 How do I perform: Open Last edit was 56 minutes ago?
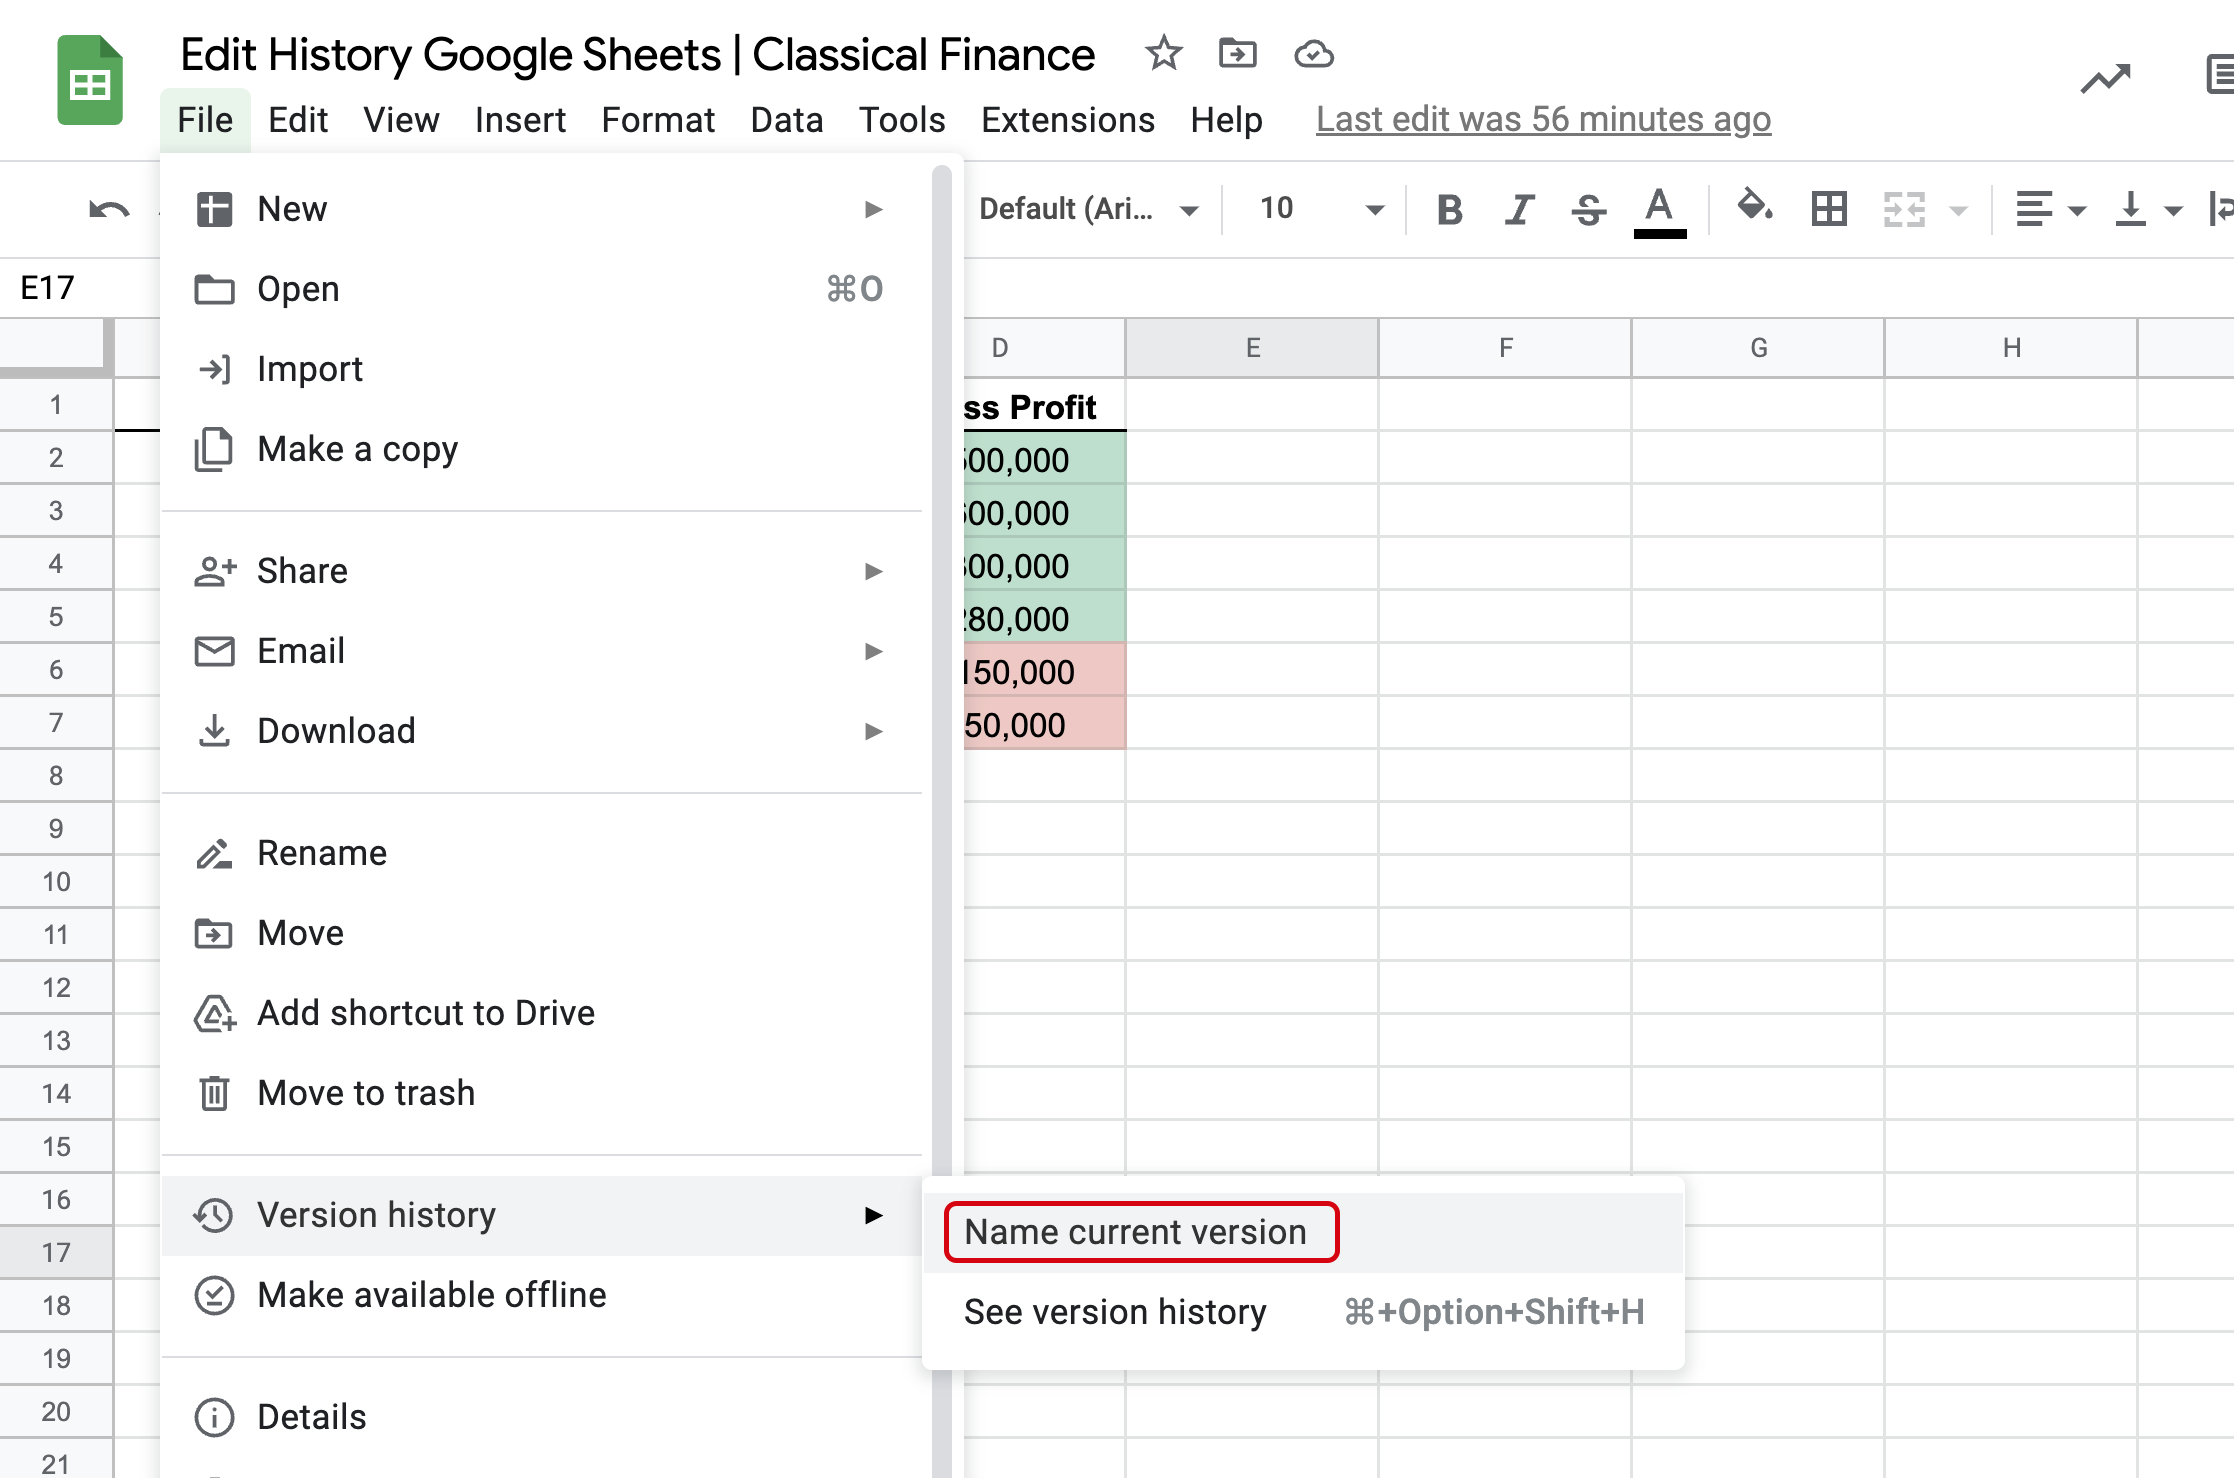pyautogui.click(x=1543, y=119)
